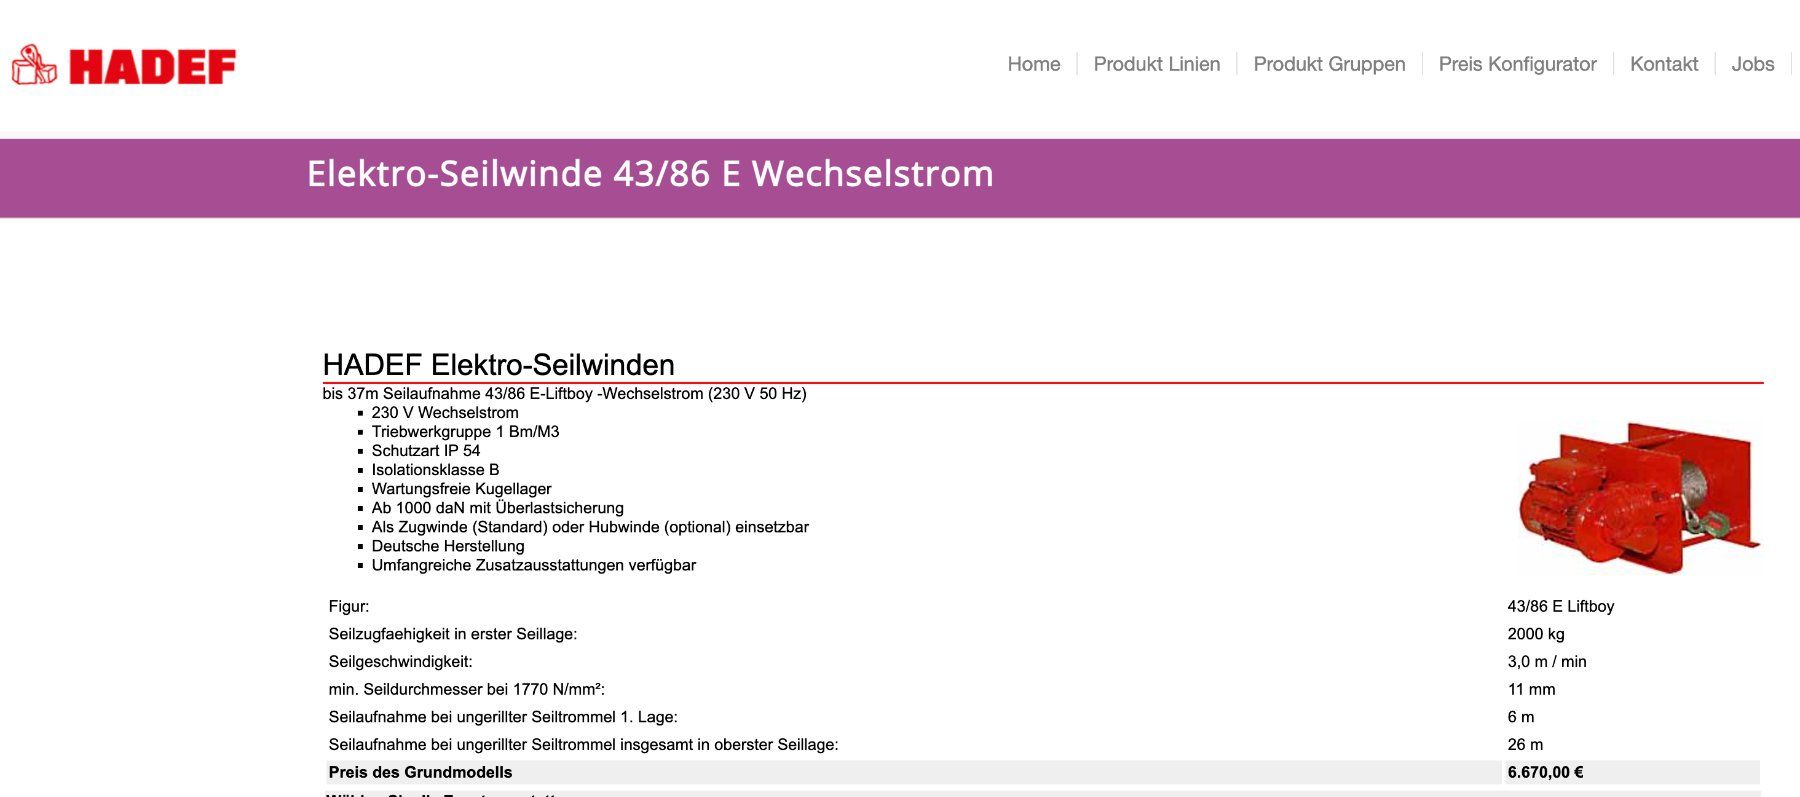Click the value '43/86 E Liftboy'
The width and height of the screenshot is (1800, 797).
[1561, 606]
